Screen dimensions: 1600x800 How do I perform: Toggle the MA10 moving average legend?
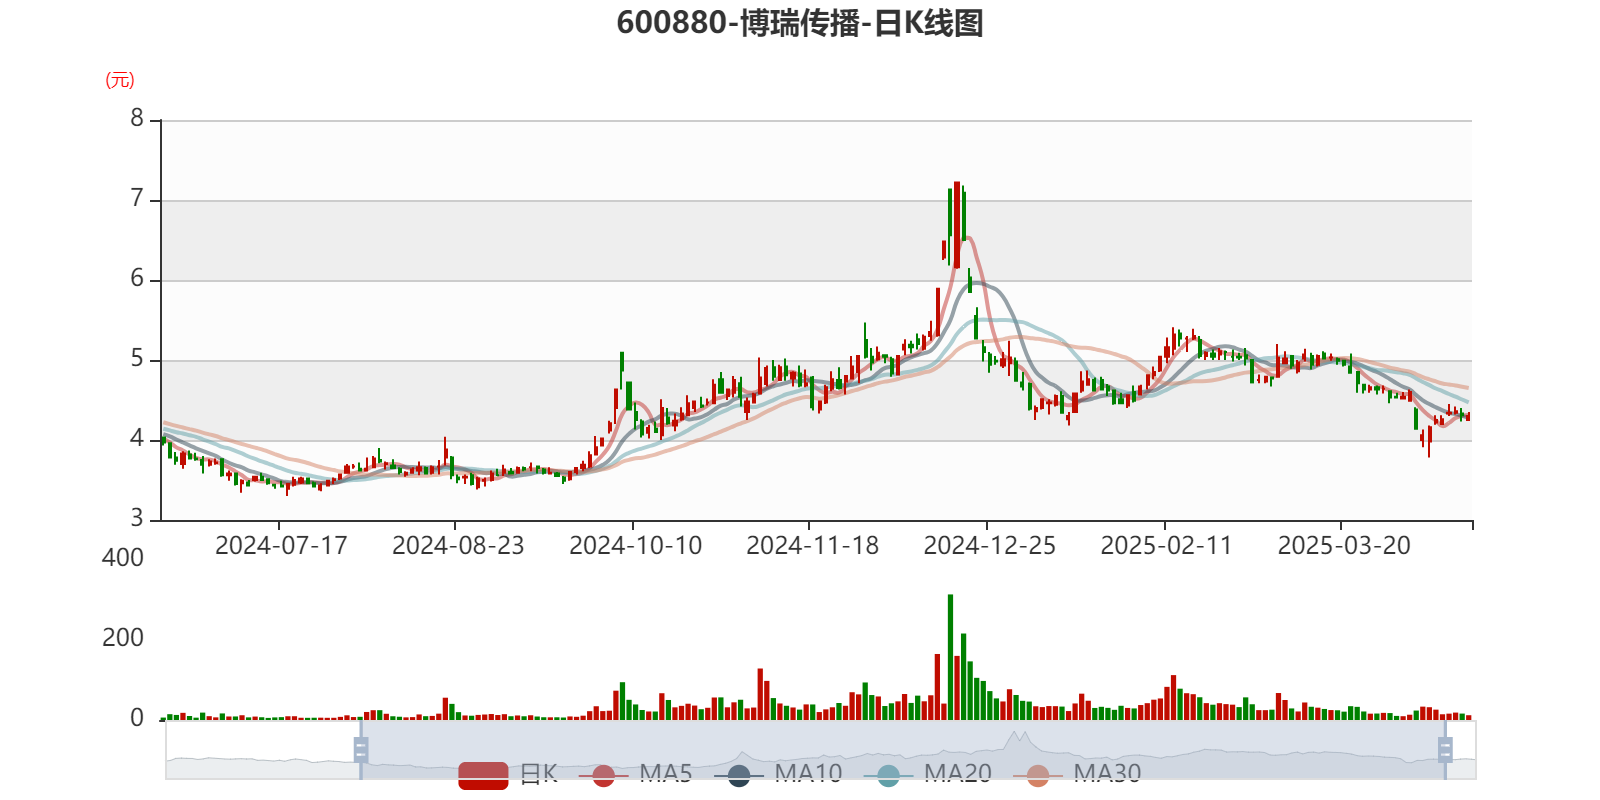point(778,774)
